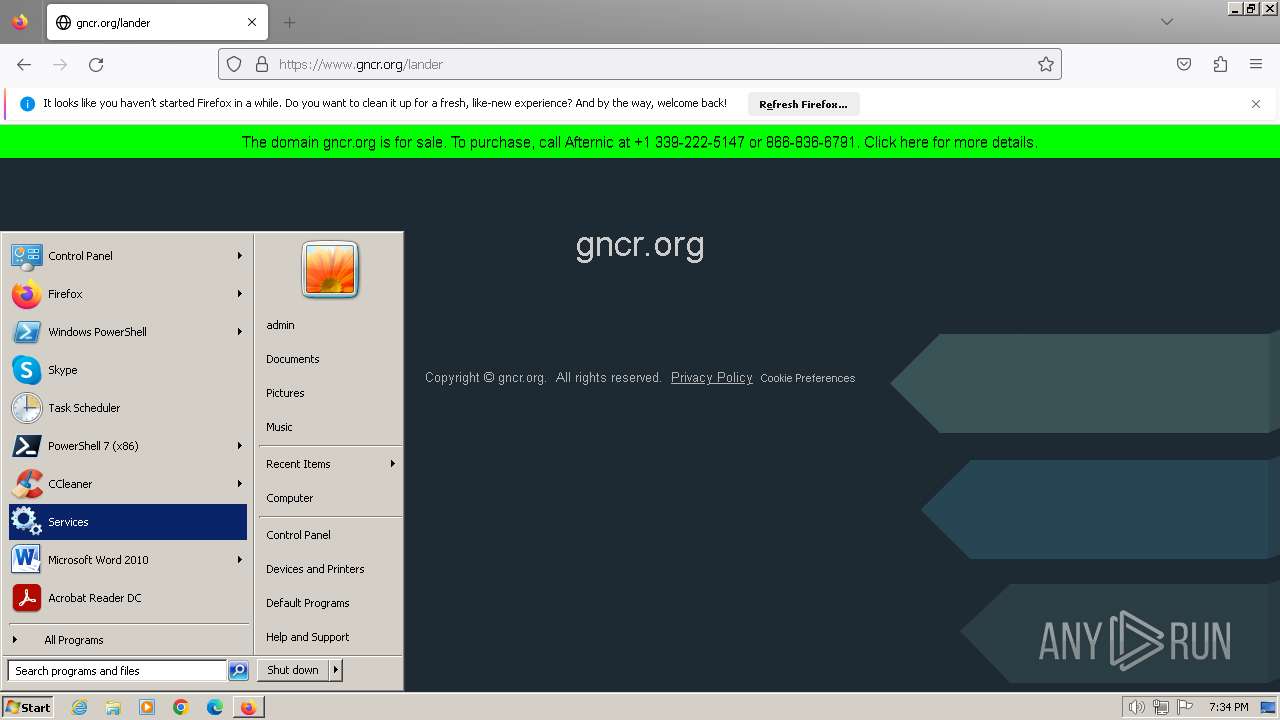Viewport: 1280px width, 720px height.
Task: Open Control Panel from pinned programs list
Action: click(x=128, y=256)
